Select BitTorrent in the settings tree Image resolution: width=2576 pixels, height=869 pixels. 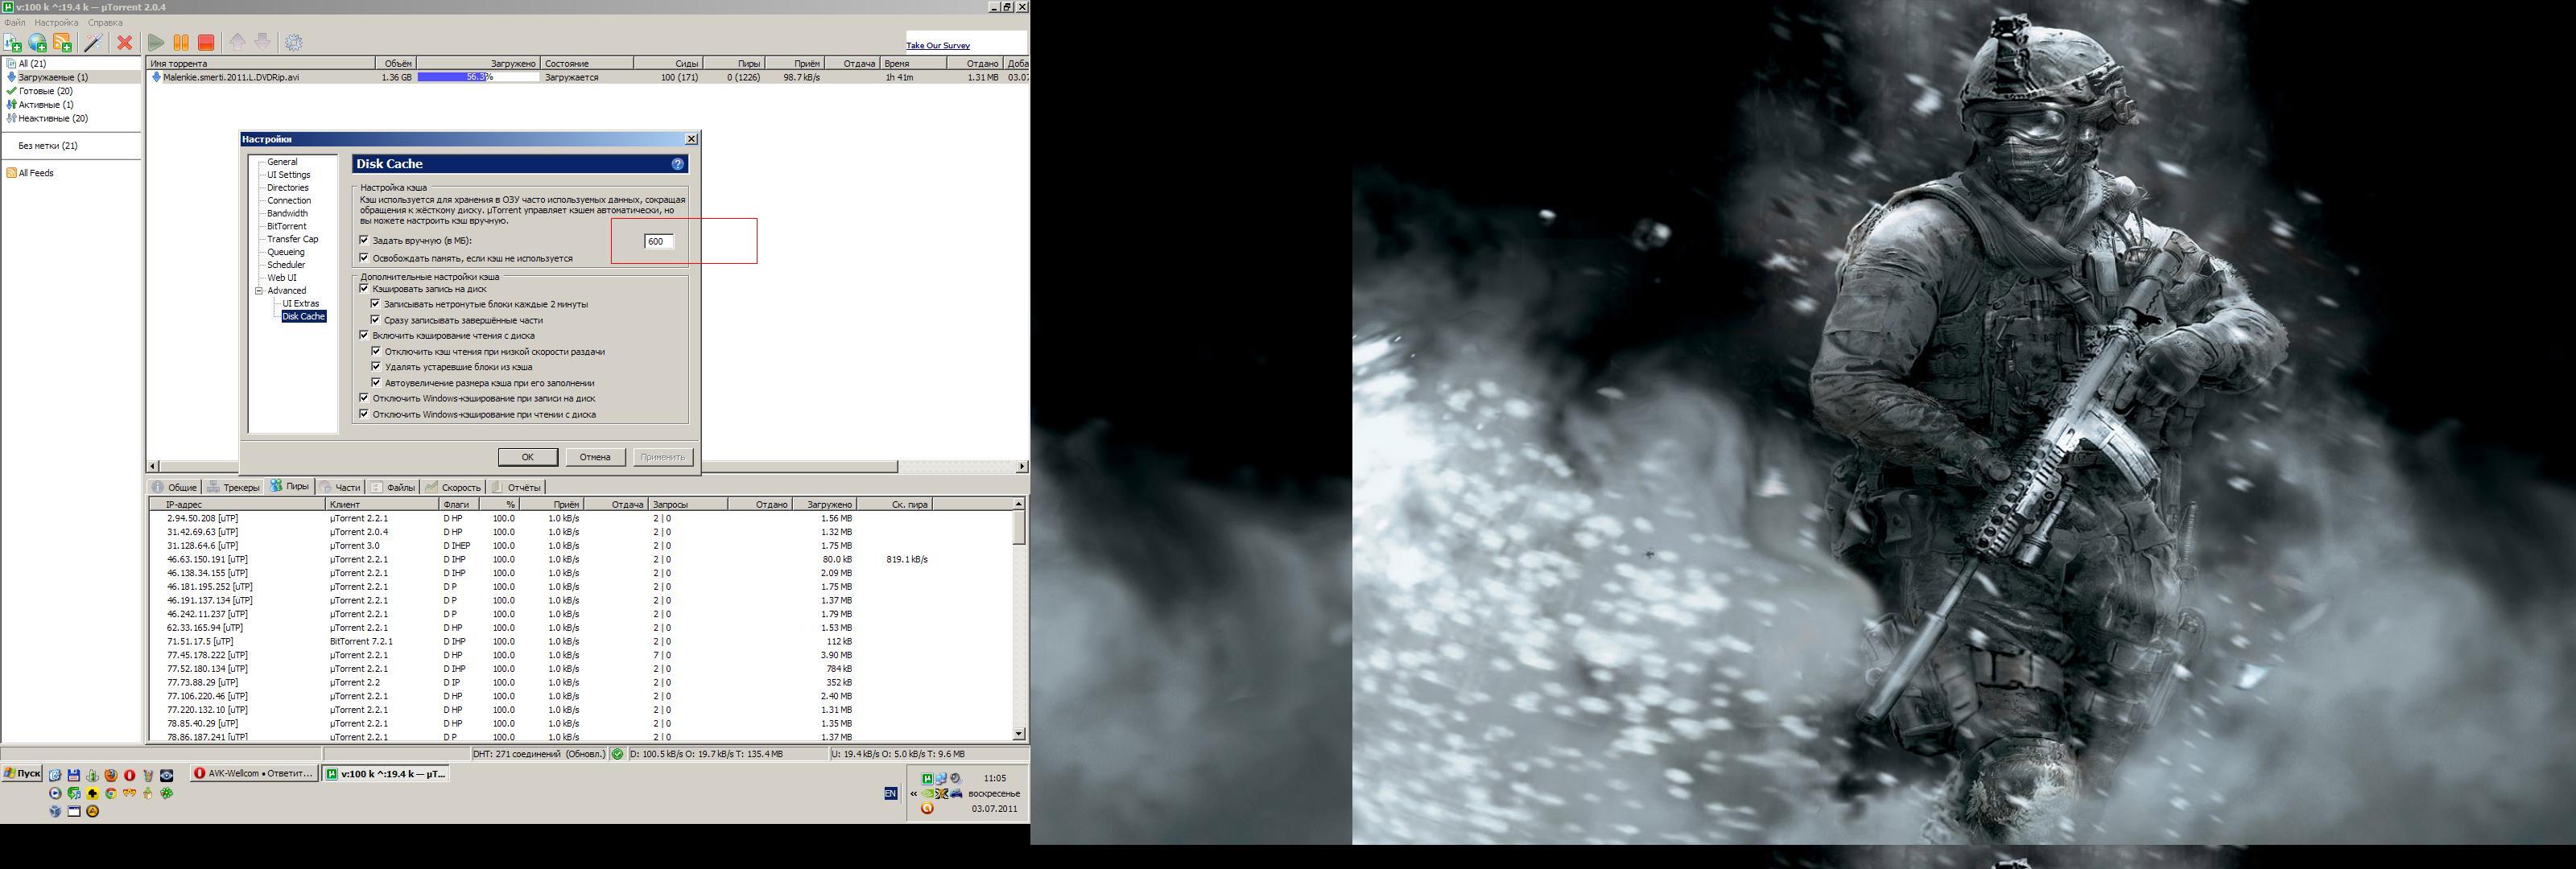pos(286,226)
